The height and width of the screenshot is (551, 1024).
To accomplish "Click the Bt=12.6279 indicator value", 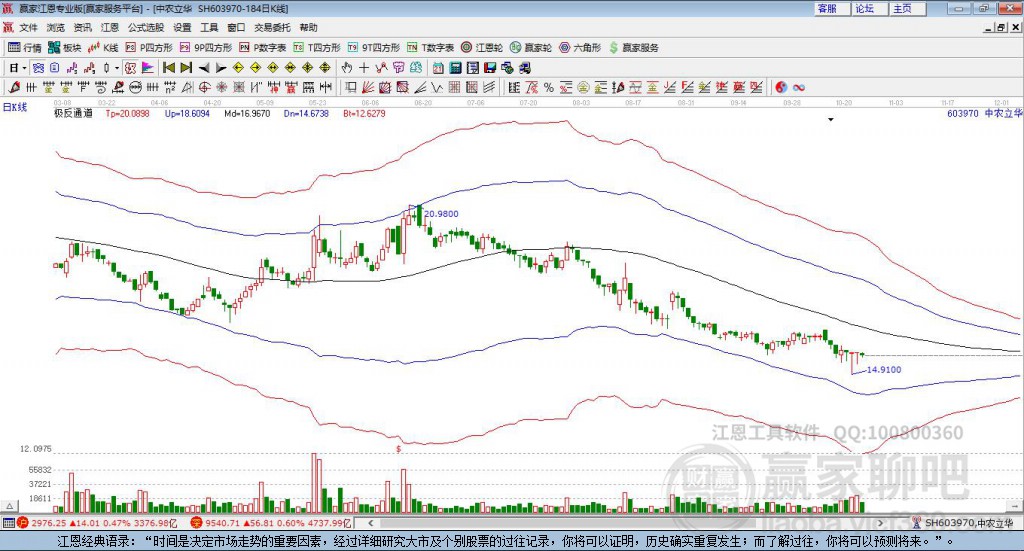I will click(364, 113).
